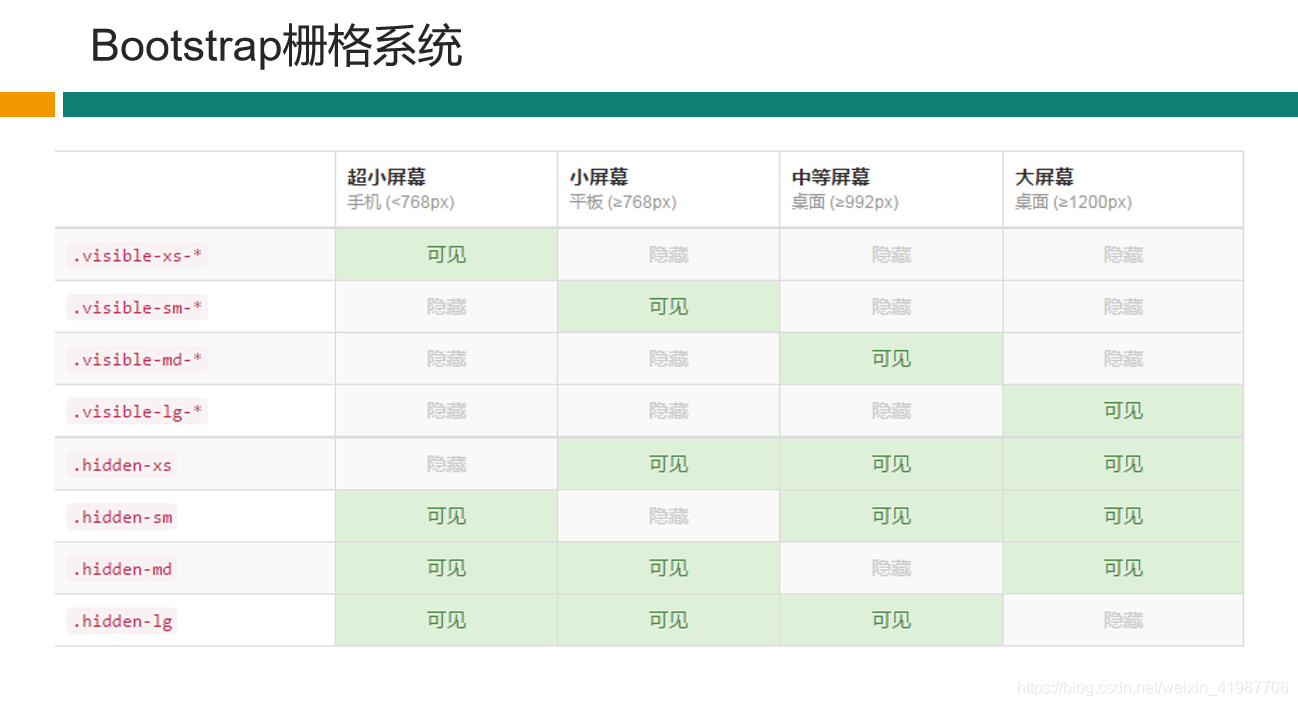Click "可见" under 中等屏幕 in .hidden-xs row

(x=891, y=464)
